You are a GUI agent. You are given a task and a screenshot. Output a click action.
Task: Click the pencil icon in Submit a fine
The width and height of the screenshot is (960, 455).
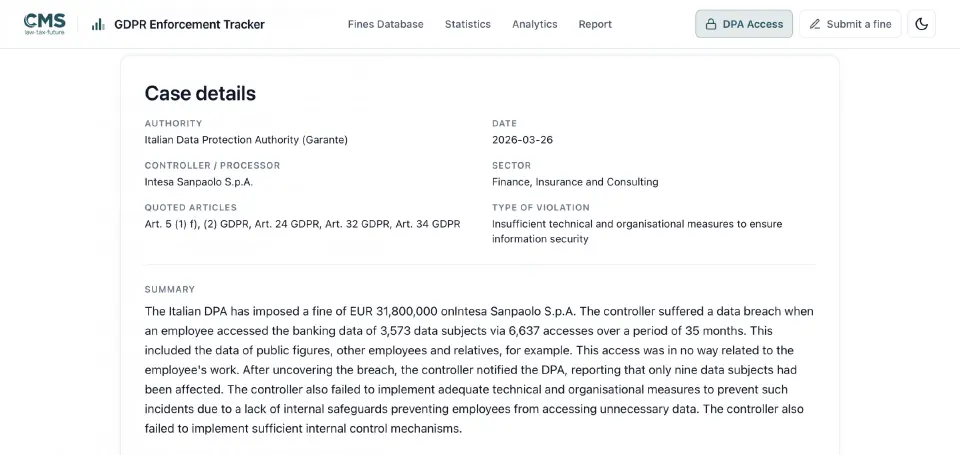click(814, 24)
